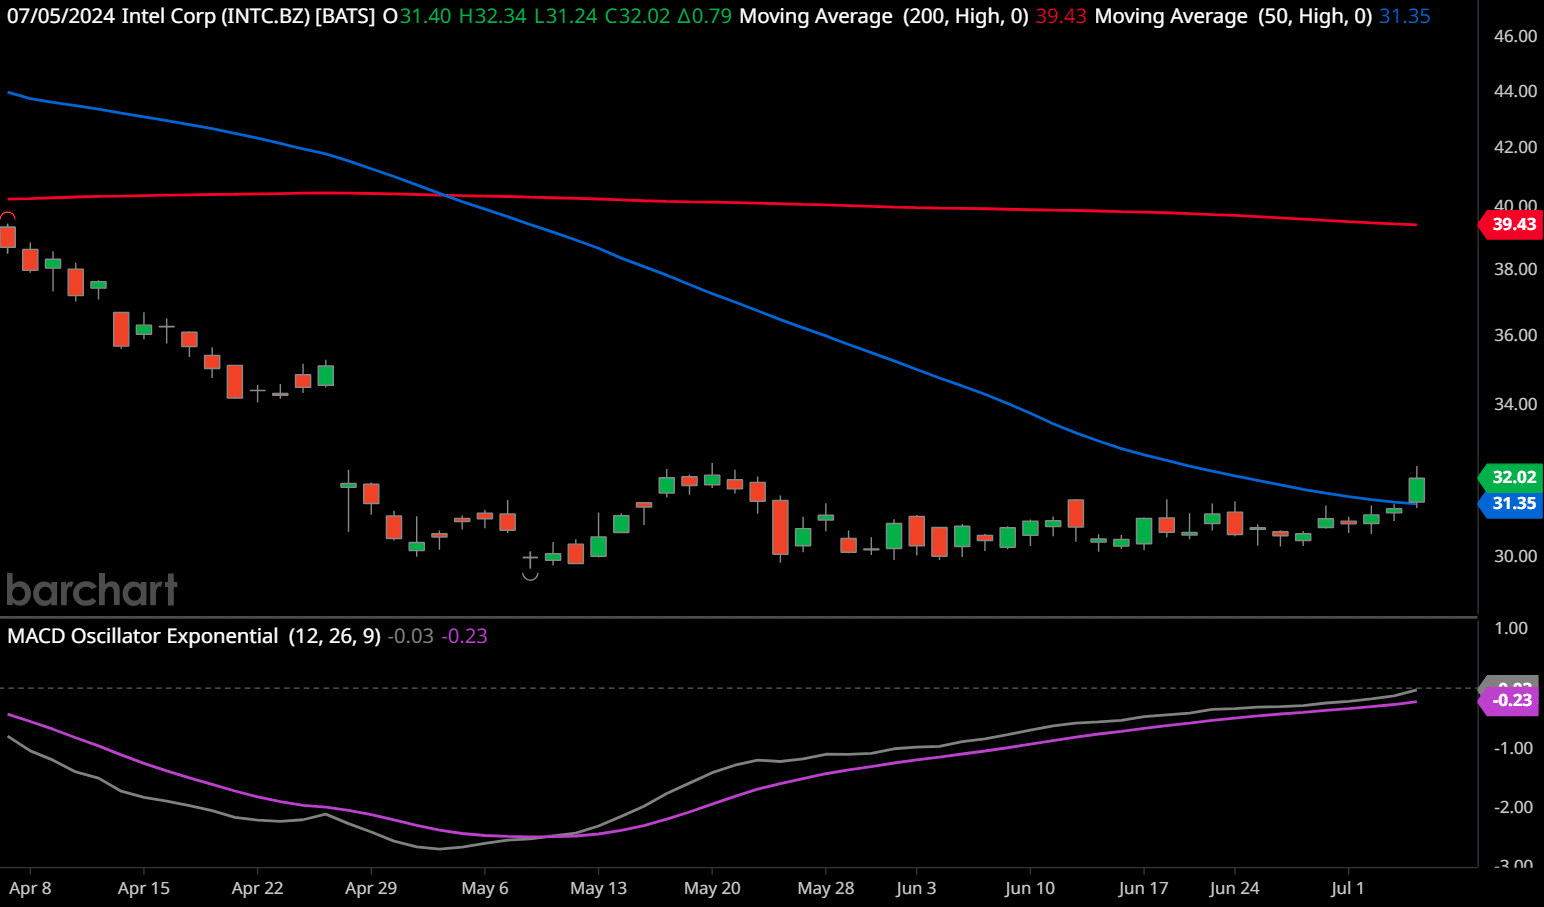Click the 46.00 price axis label
Screen dimensions: 1544x907
pos(1515,36)
